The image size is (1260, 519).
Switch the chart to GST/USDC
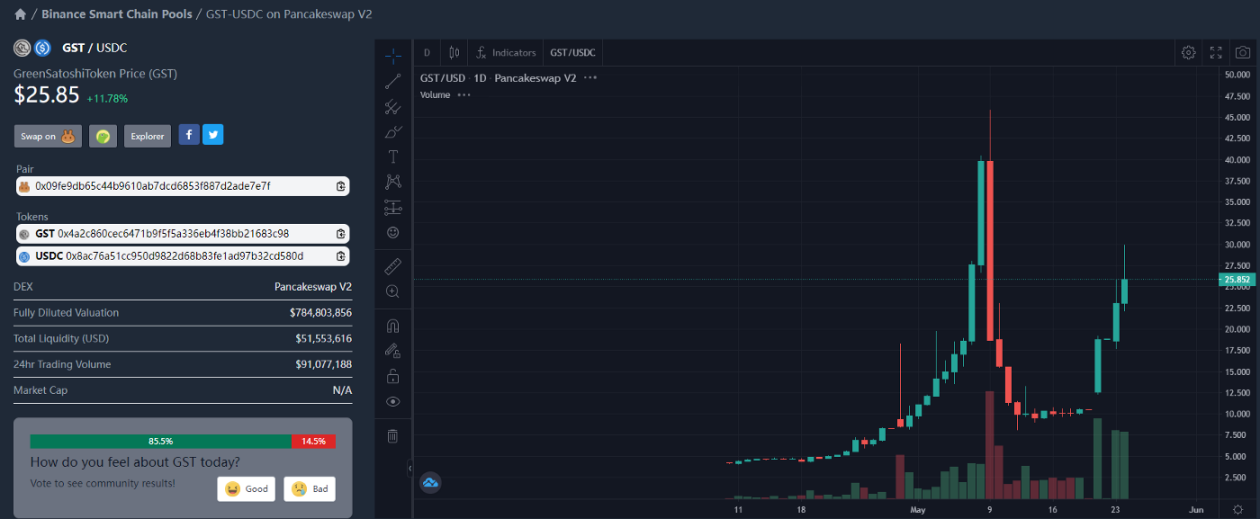coord(572,53)
